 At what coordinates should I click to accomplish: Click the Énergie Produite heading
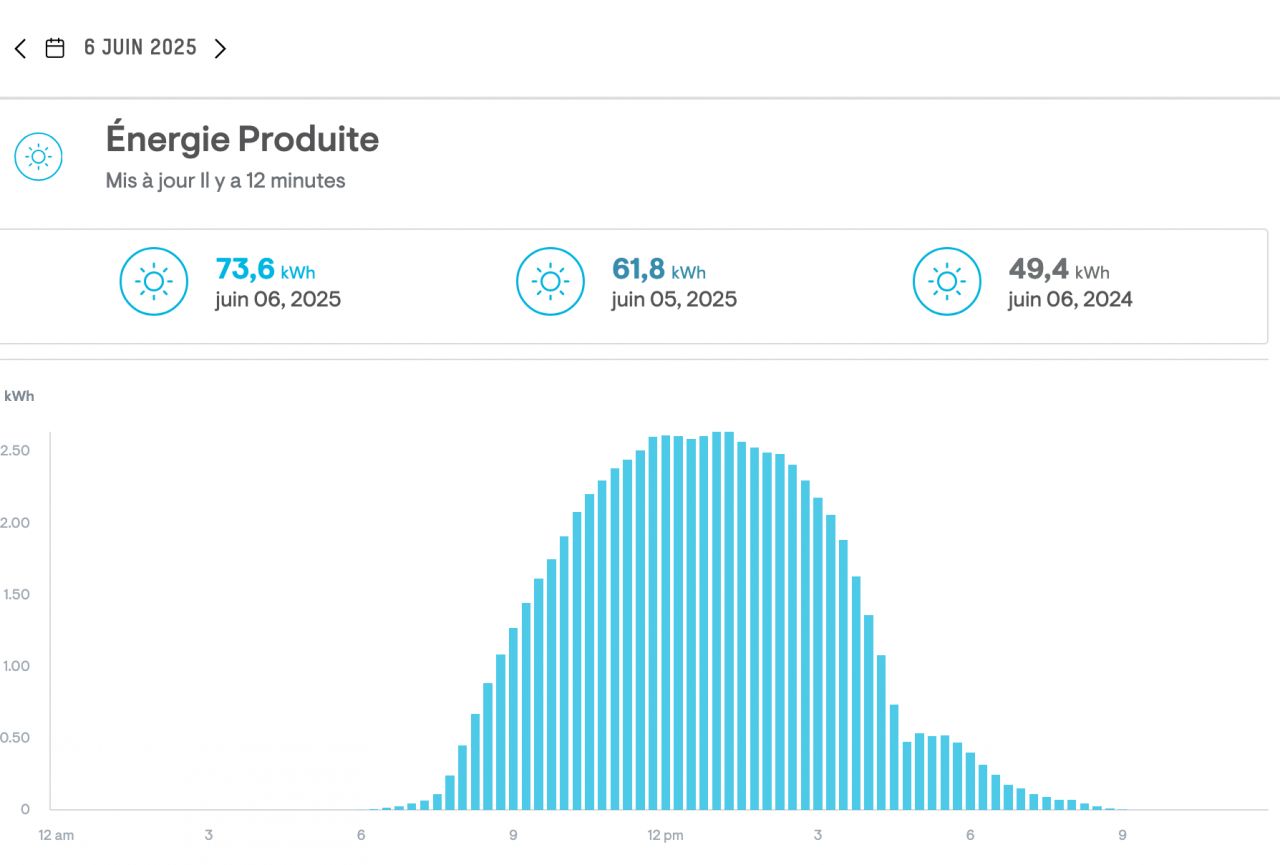pos(242,139)
